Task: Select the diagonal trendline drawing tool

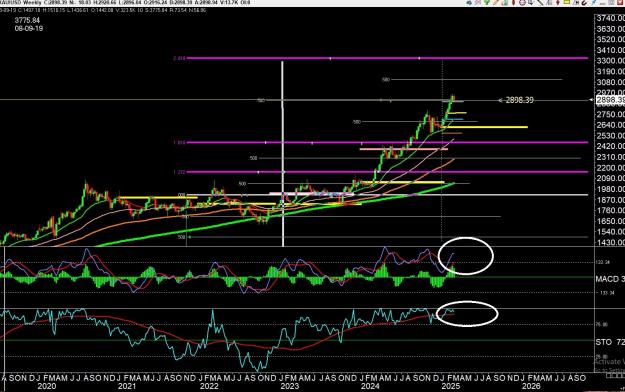Action: (x=540, y=2)
